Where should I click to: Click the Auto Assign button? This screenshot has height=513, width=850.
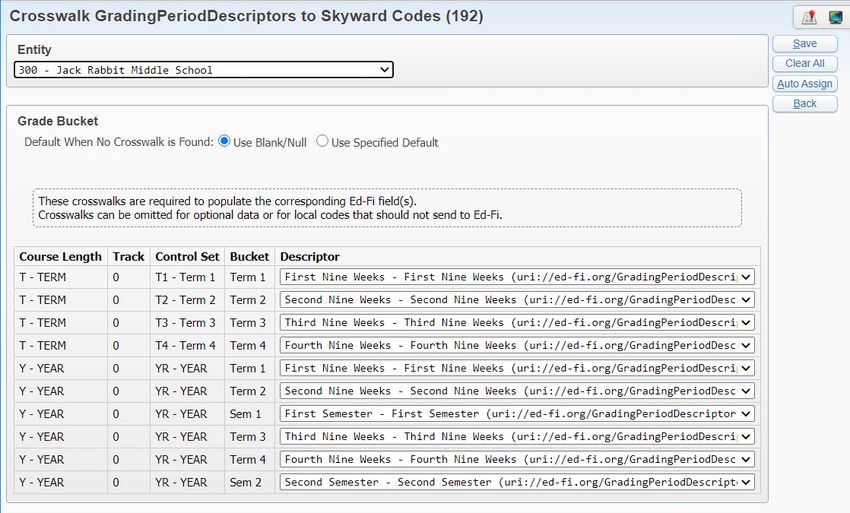tap(804, 84)
